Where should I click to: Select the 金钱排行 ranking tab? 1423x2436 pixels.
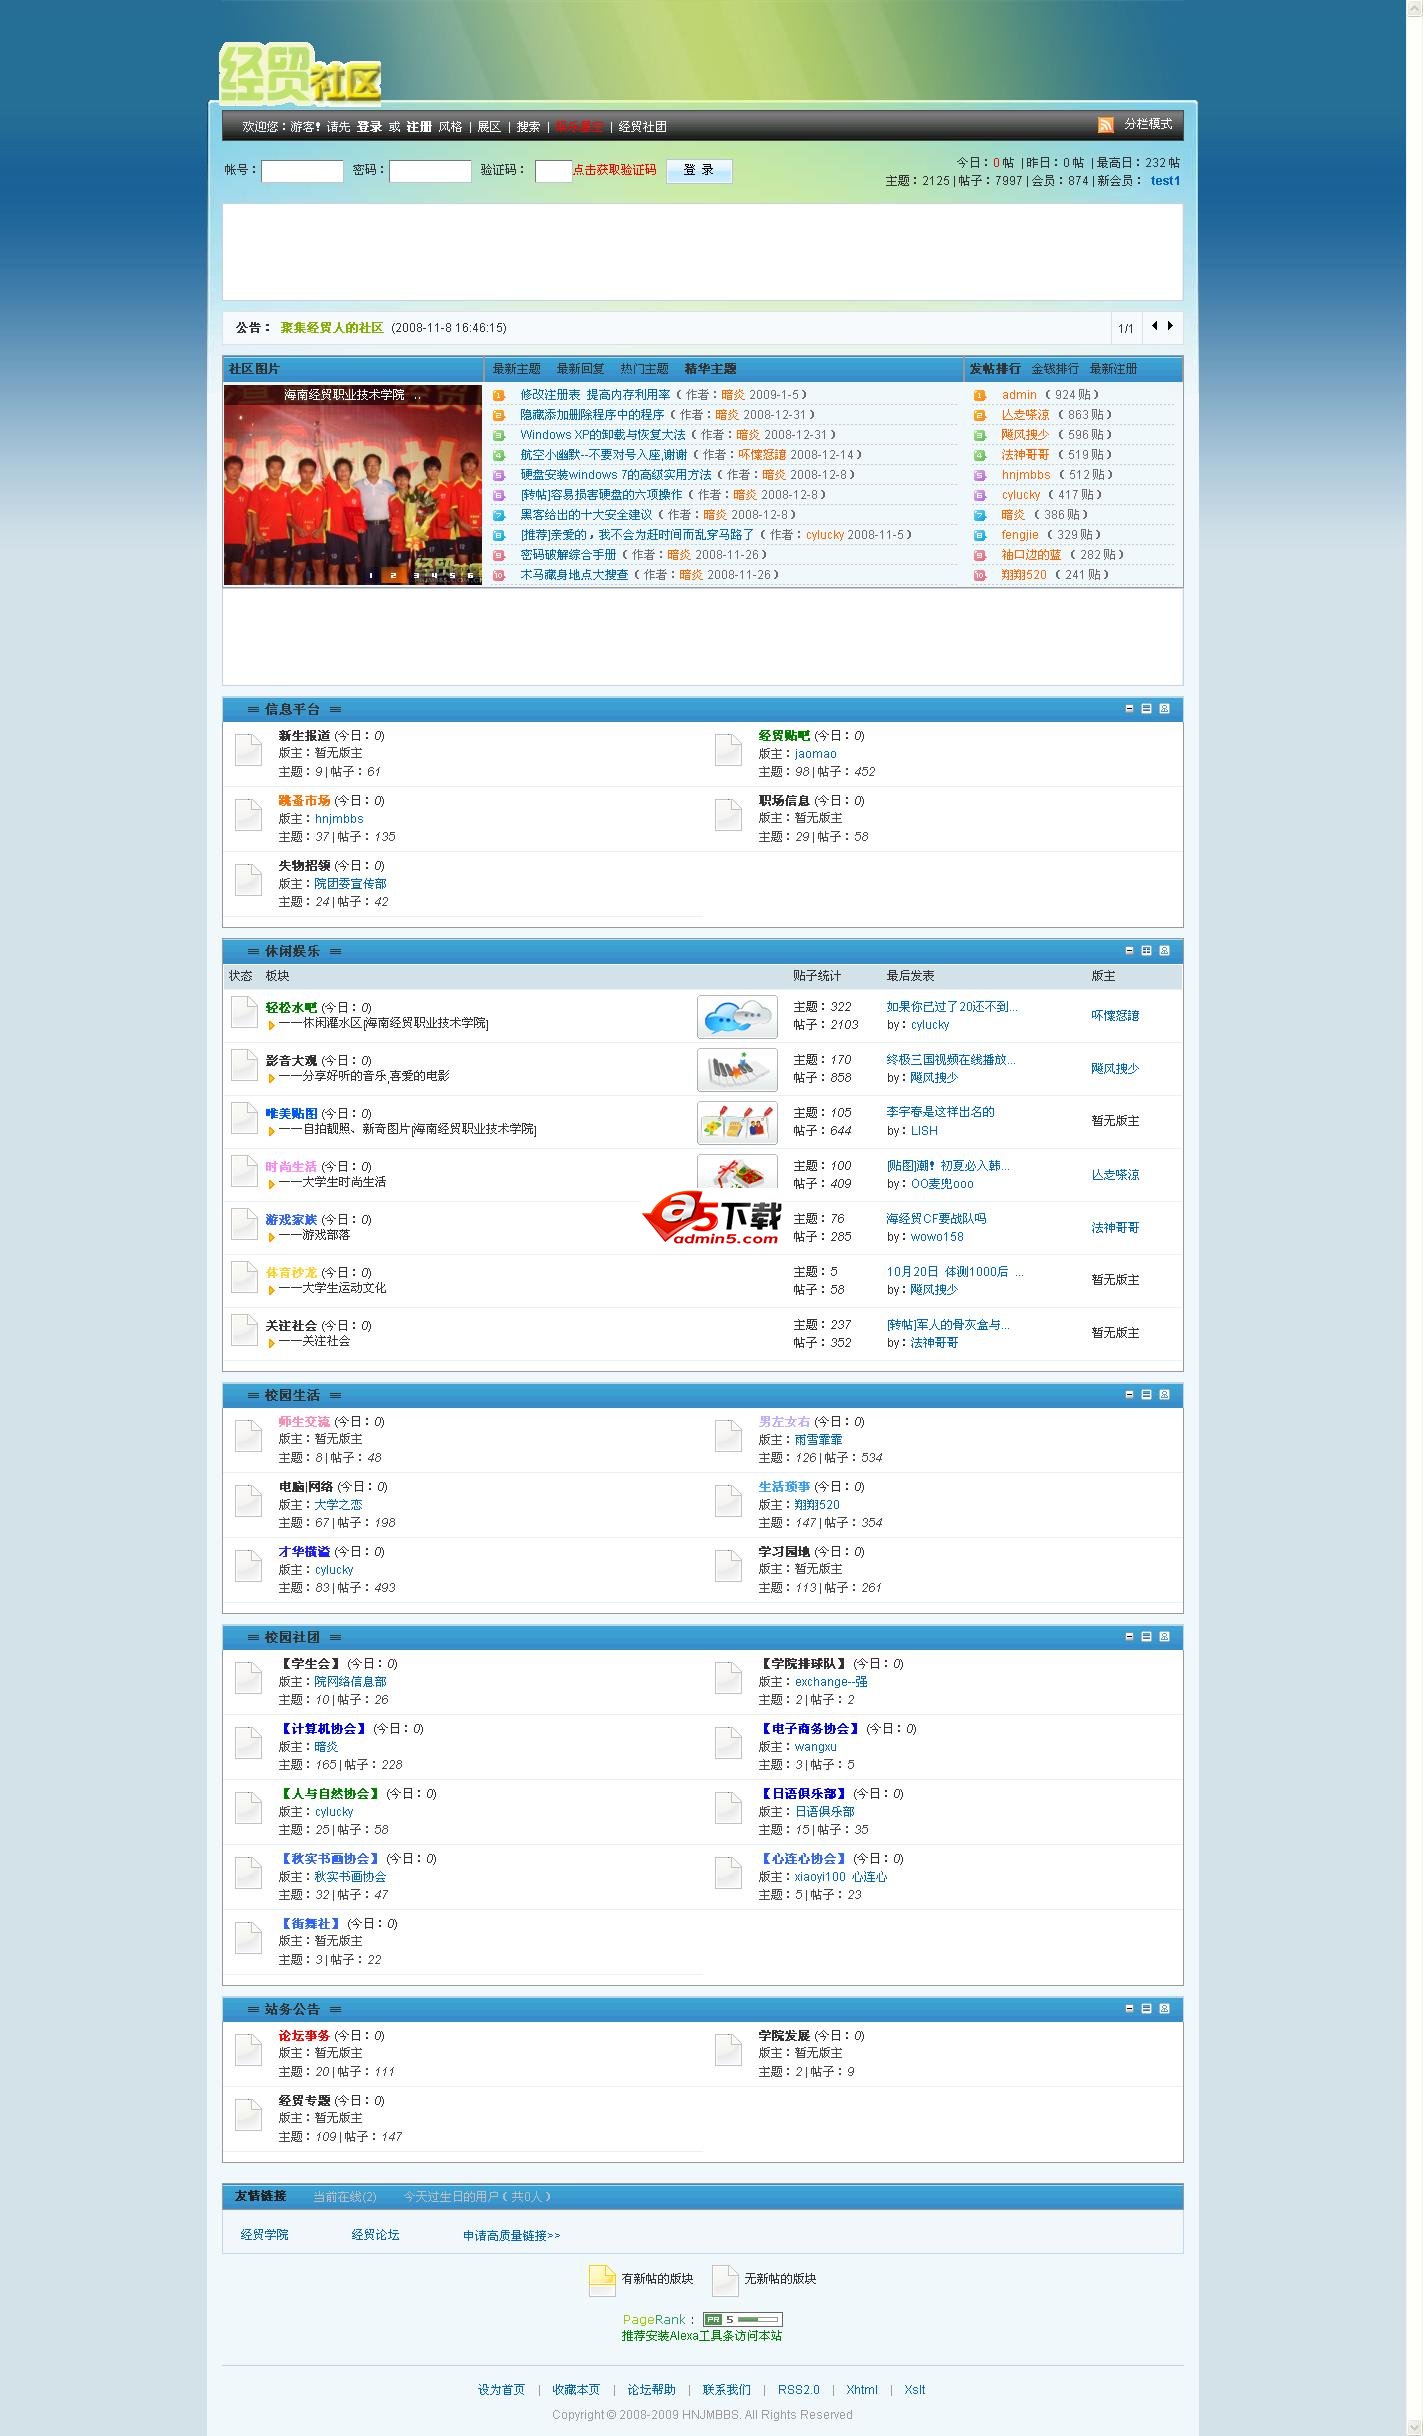(x=1055, y=369)
